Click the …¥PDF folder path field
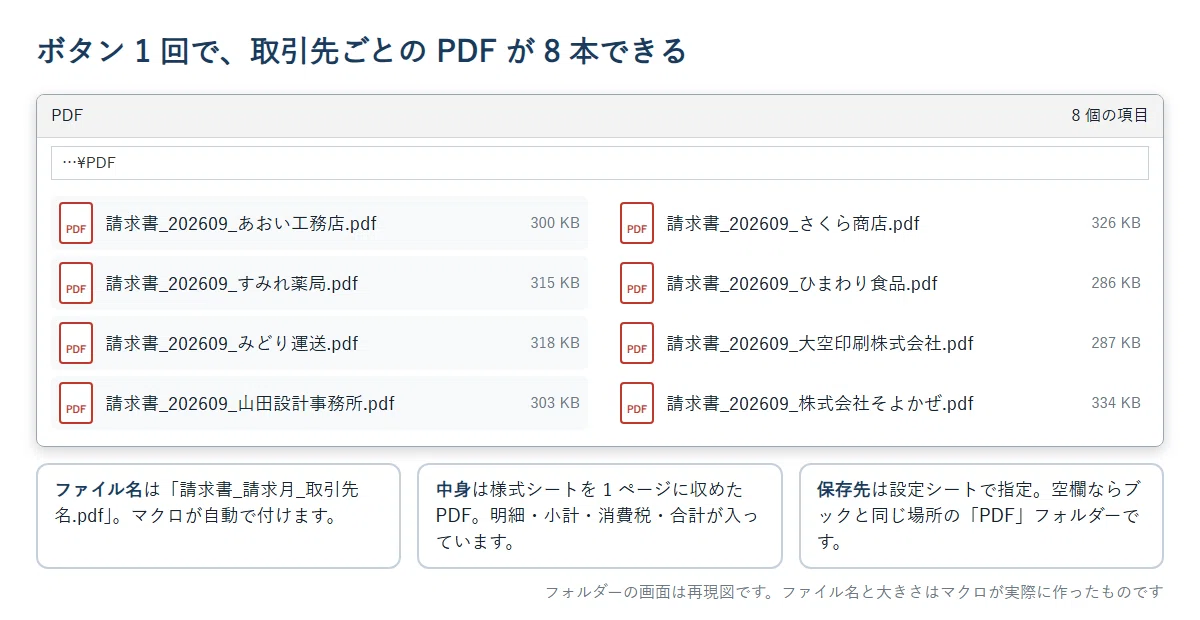 point(600,163)
